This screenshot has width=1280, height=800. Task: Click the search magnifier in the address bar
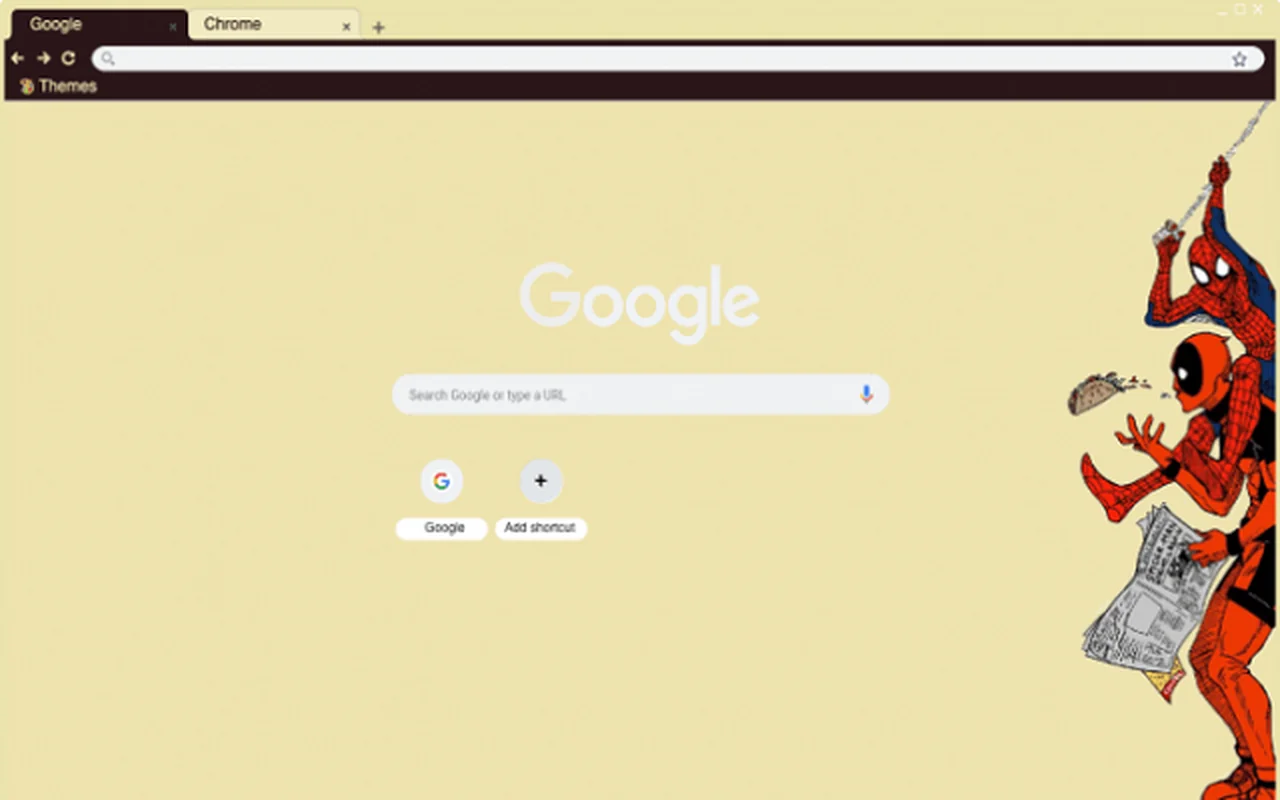[x=108, y=59]
